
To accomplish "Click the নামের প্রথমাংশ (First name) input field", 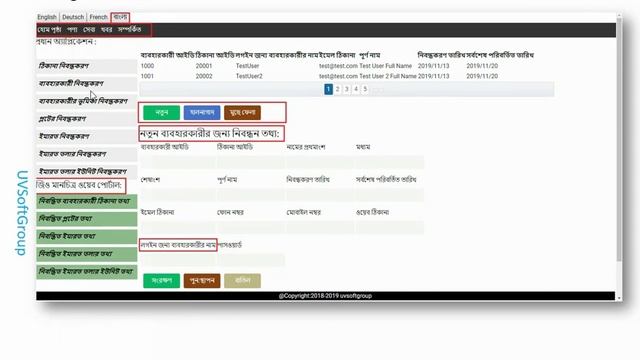I will pyautogui.click(x=320, y=162).
